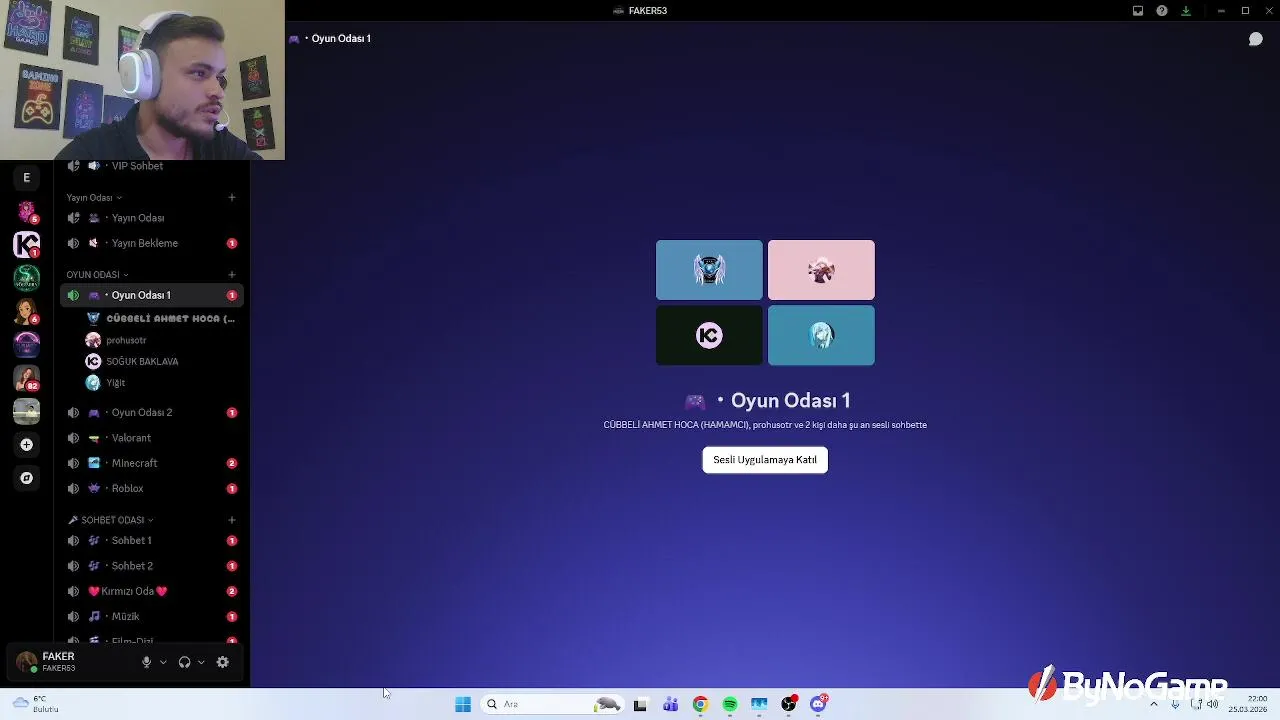This screenshot has width=1280, height=720.
Task: Select the Kırmızı Oda voice channel
Action: (x=150, y=591)
